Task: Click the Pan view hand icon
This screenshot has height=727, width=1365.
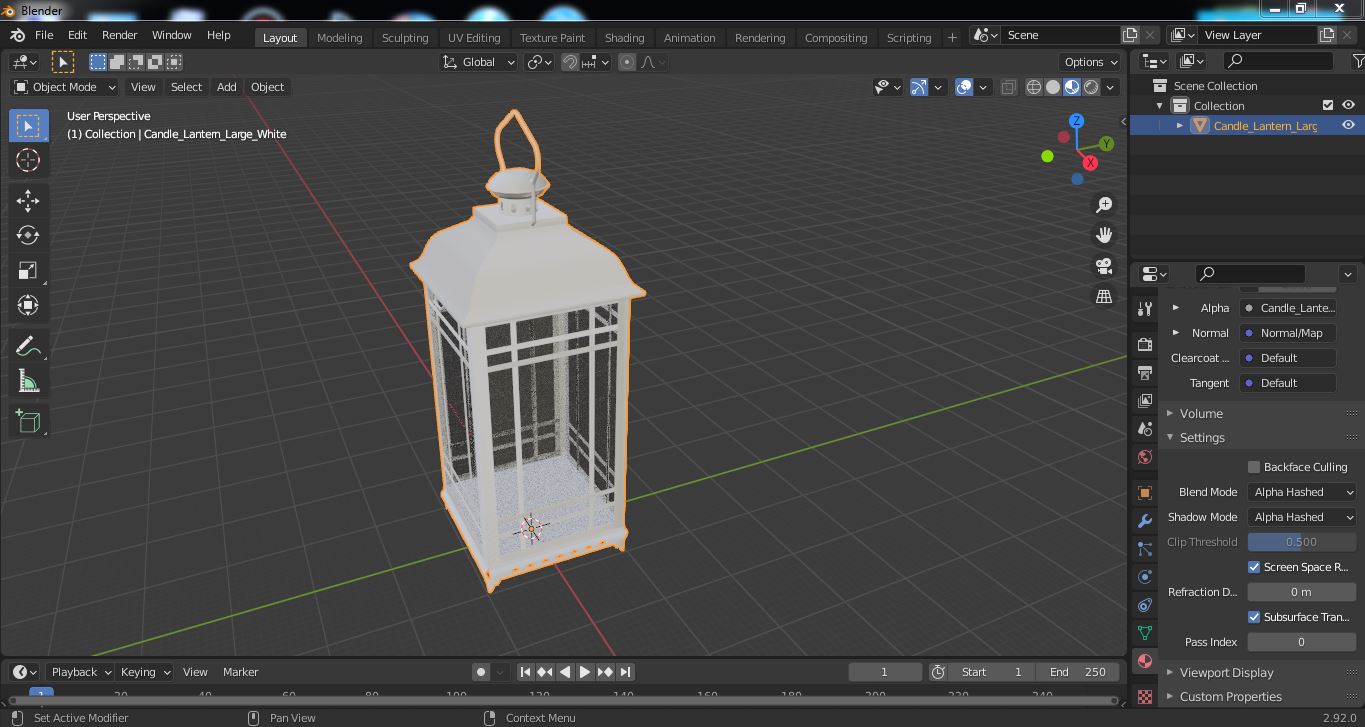Action: click(1104, 235)
